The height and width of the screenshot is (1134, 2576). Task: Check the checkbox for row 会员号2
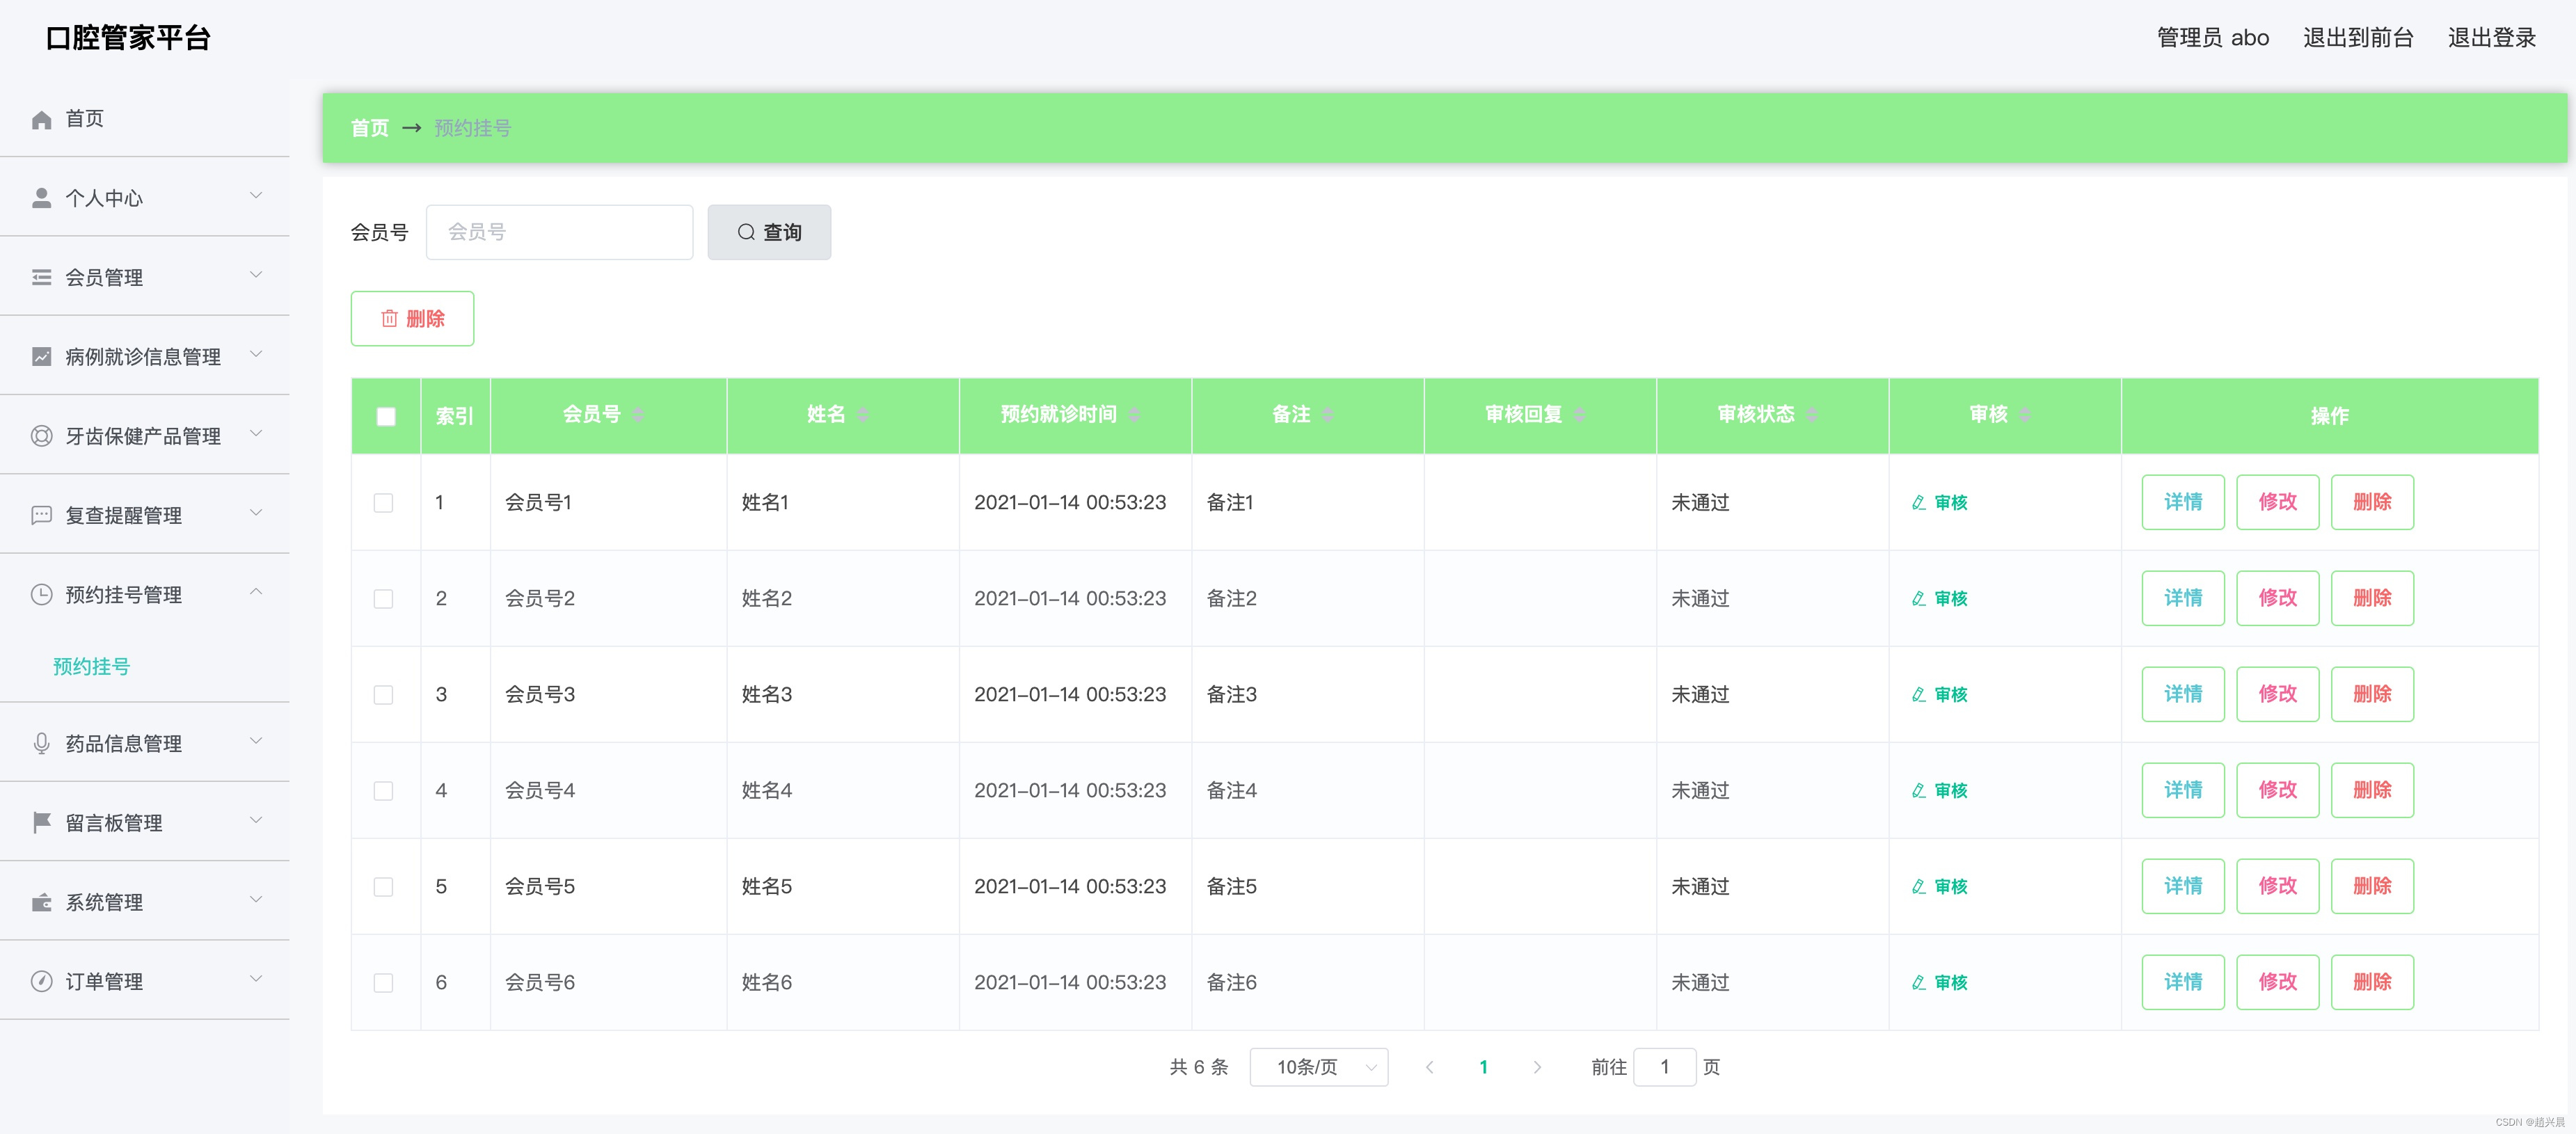[x=383, y=598]
